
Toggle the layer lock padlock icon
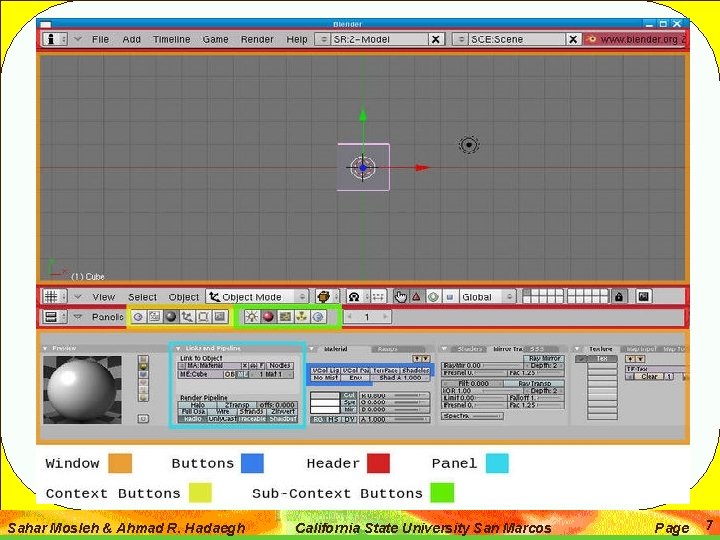619,297
